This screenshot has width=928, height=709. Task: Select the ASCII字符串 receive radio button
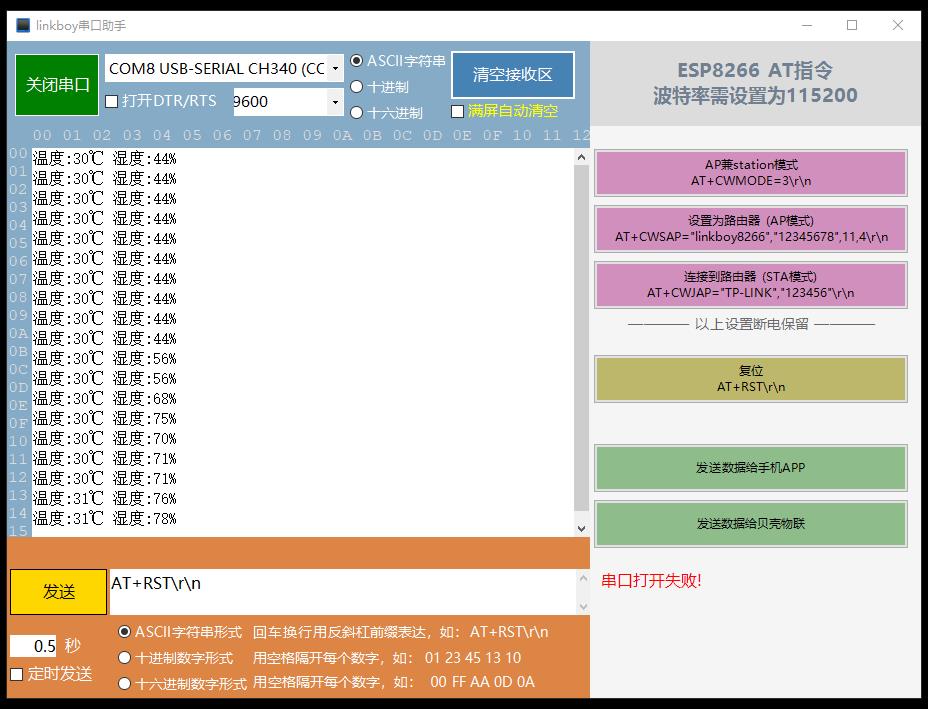coord(356,60)
